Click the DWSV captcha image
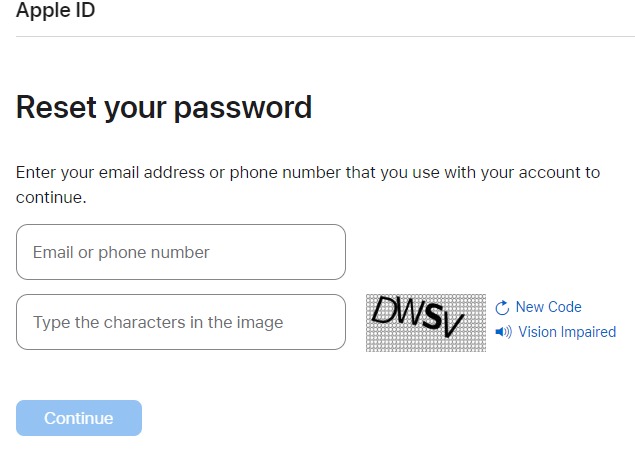The image size is (635, 453). [x=426, y=323]
